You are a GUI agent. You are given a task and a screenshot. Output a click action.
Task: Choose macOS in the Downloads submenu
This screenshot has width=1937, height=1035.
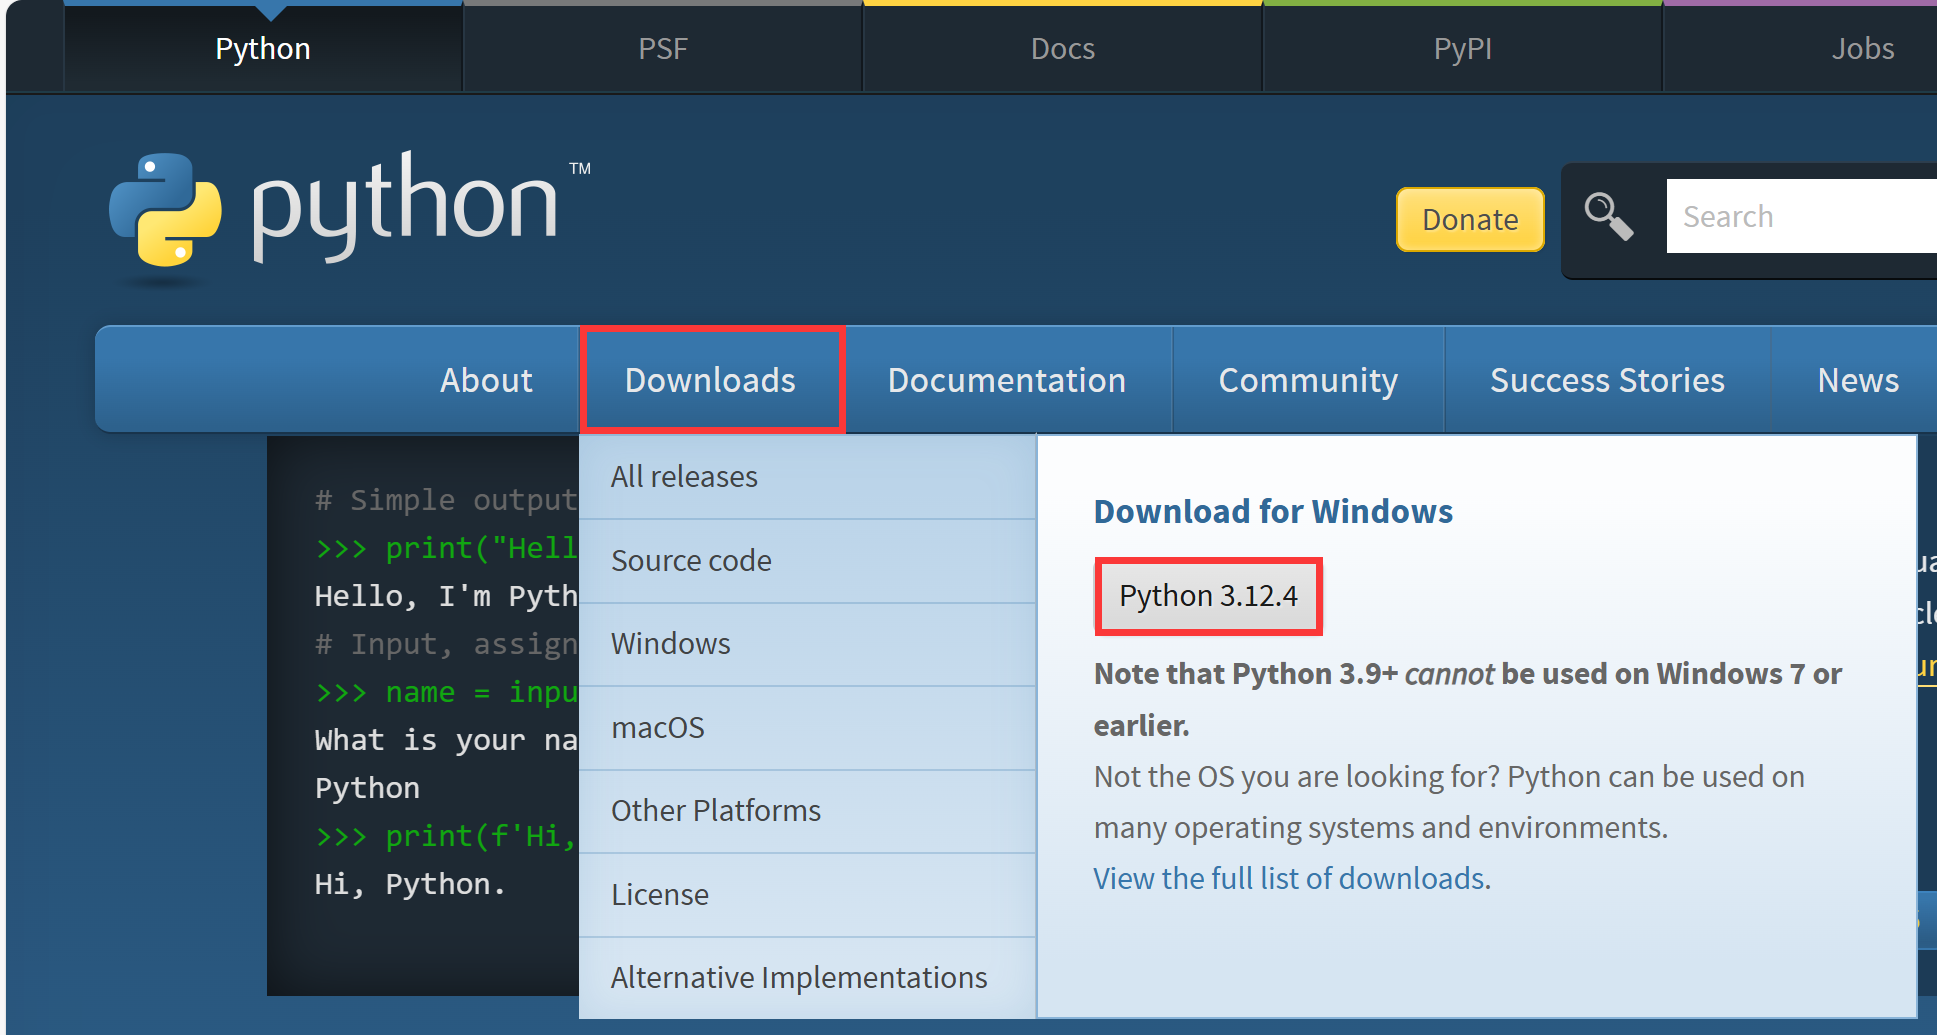807,728
